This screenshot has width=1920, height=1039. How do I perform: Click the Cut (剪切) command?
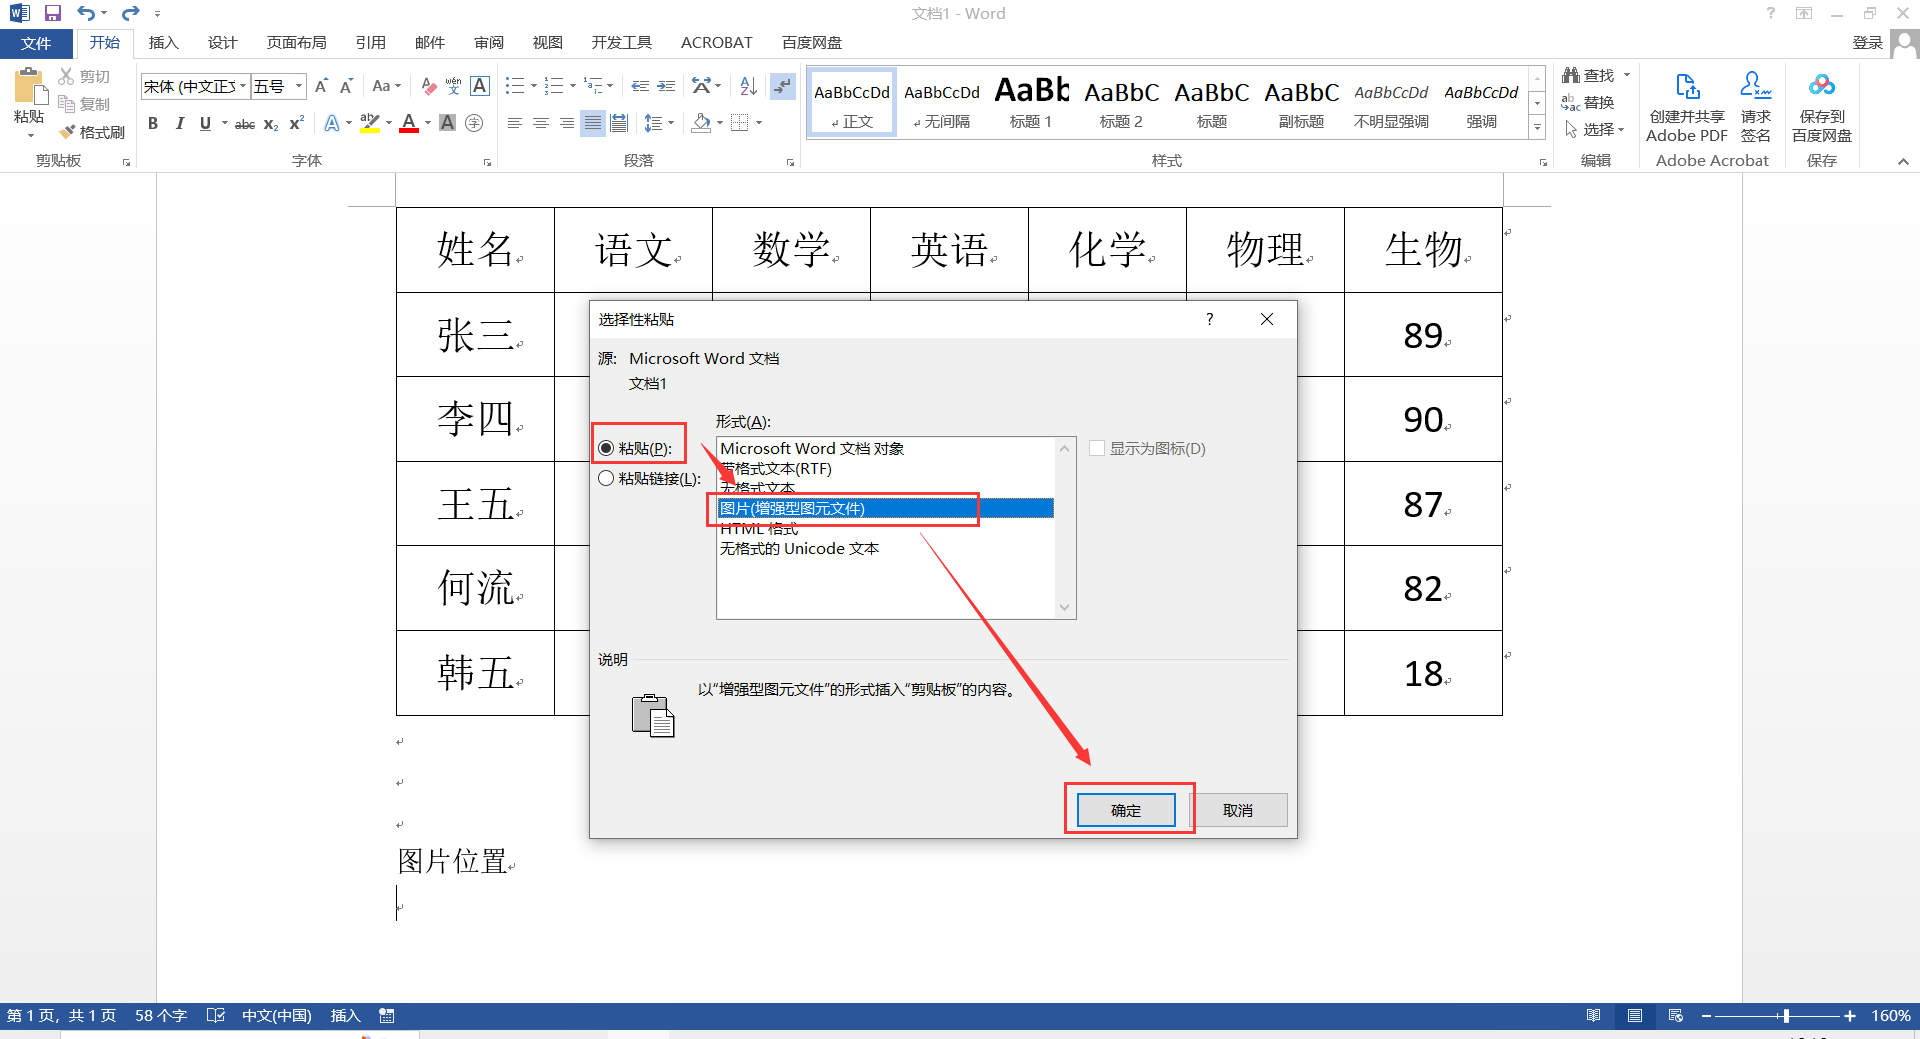(84, 76)
